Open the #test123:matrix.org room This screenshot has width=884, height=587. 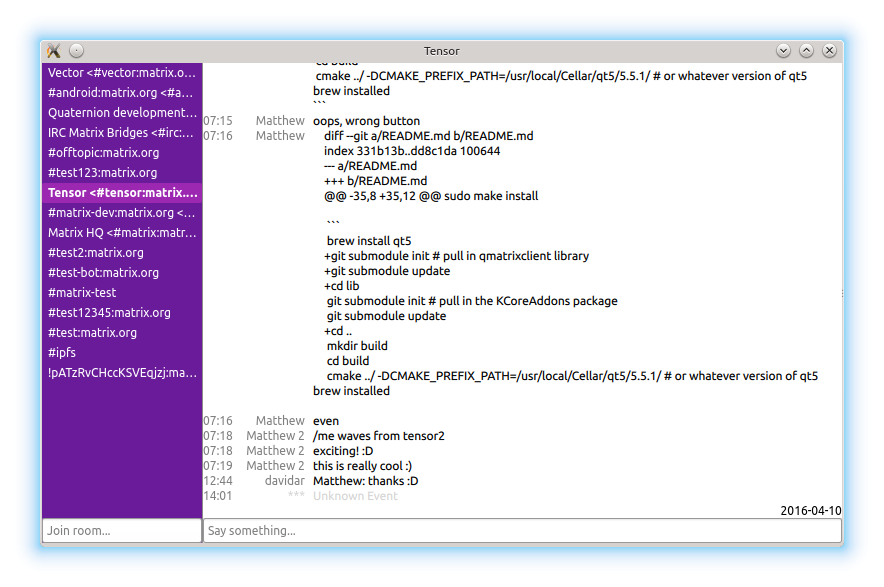(121, 172)
